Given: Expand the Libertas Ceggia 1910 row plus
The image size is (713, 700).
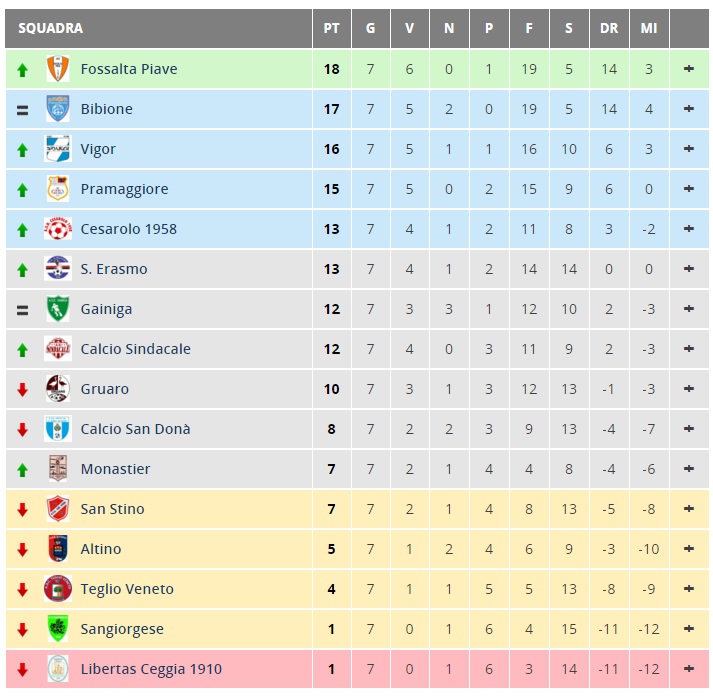Looking at the screenshot, I should coord(688,669).
